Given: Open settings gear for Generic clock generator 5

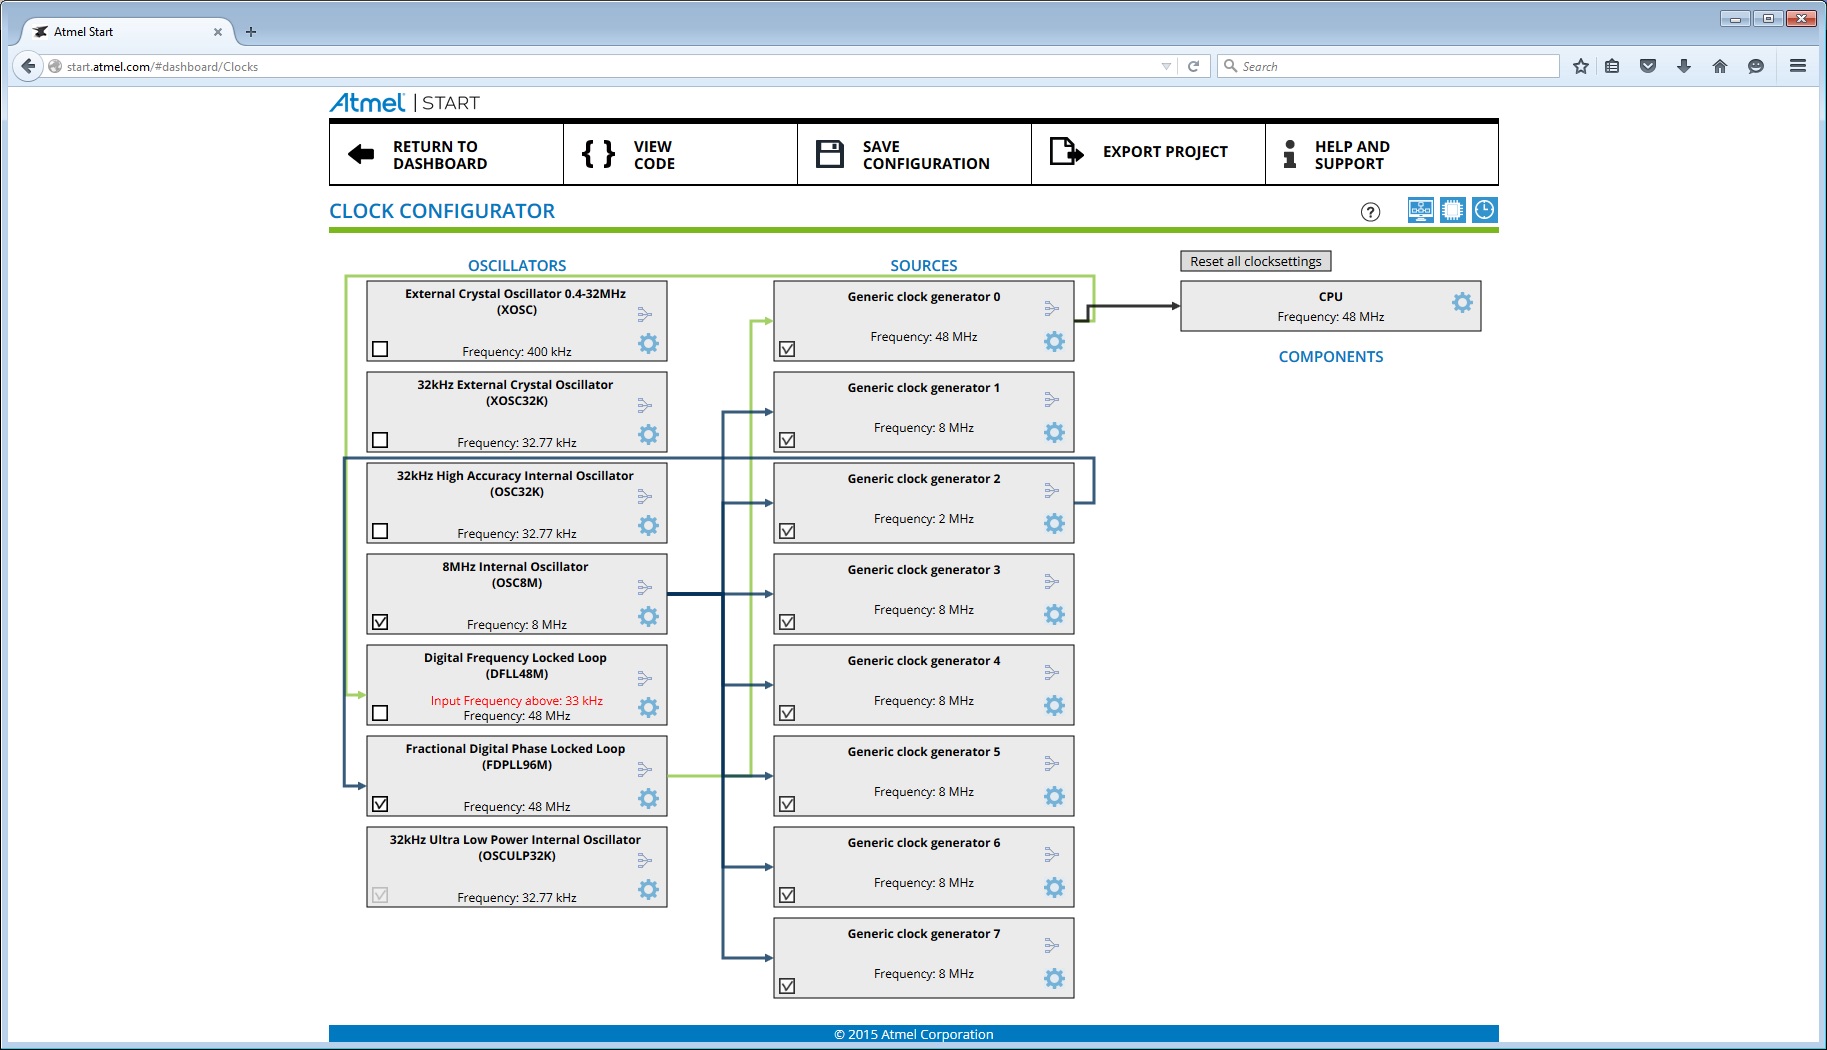Looking at the screenshot, I should pos(1055,797).
